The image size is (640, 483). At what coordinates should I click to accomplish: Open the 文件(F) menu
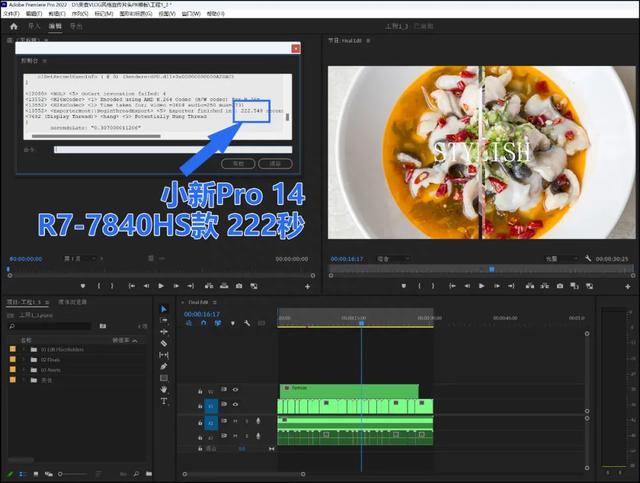11,13
